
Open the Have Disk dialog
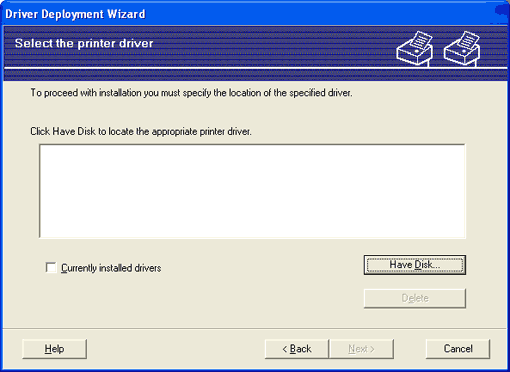point(415,265)
